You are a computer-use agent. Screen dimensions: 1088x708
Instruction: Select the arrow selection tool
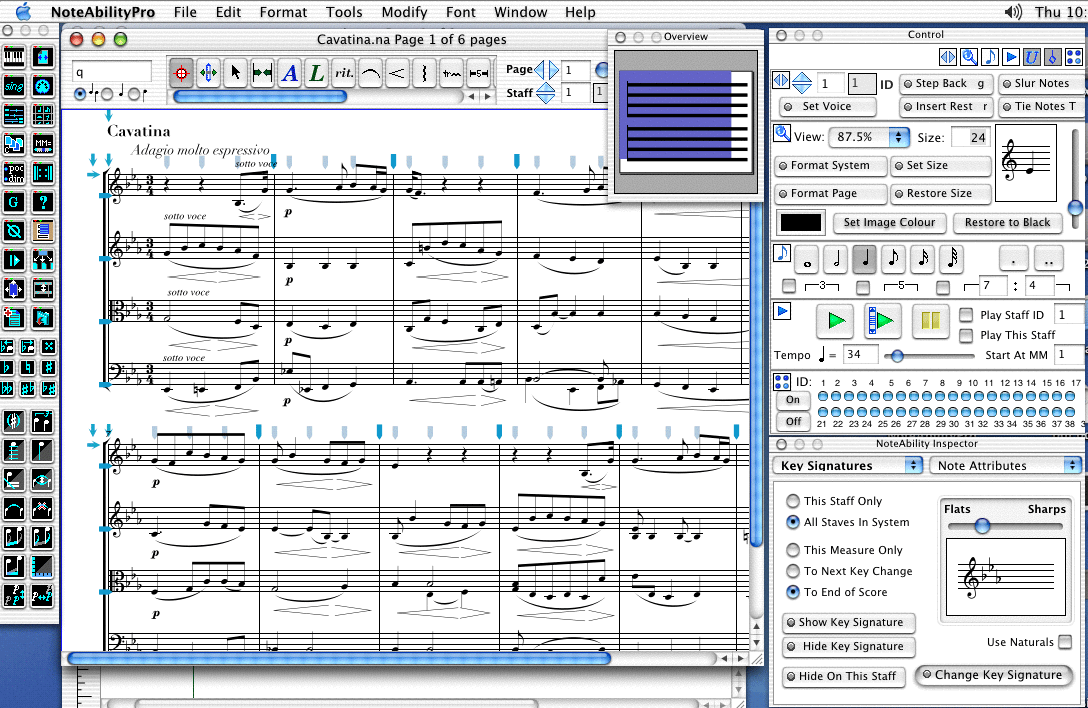click(x=235, y=74)
